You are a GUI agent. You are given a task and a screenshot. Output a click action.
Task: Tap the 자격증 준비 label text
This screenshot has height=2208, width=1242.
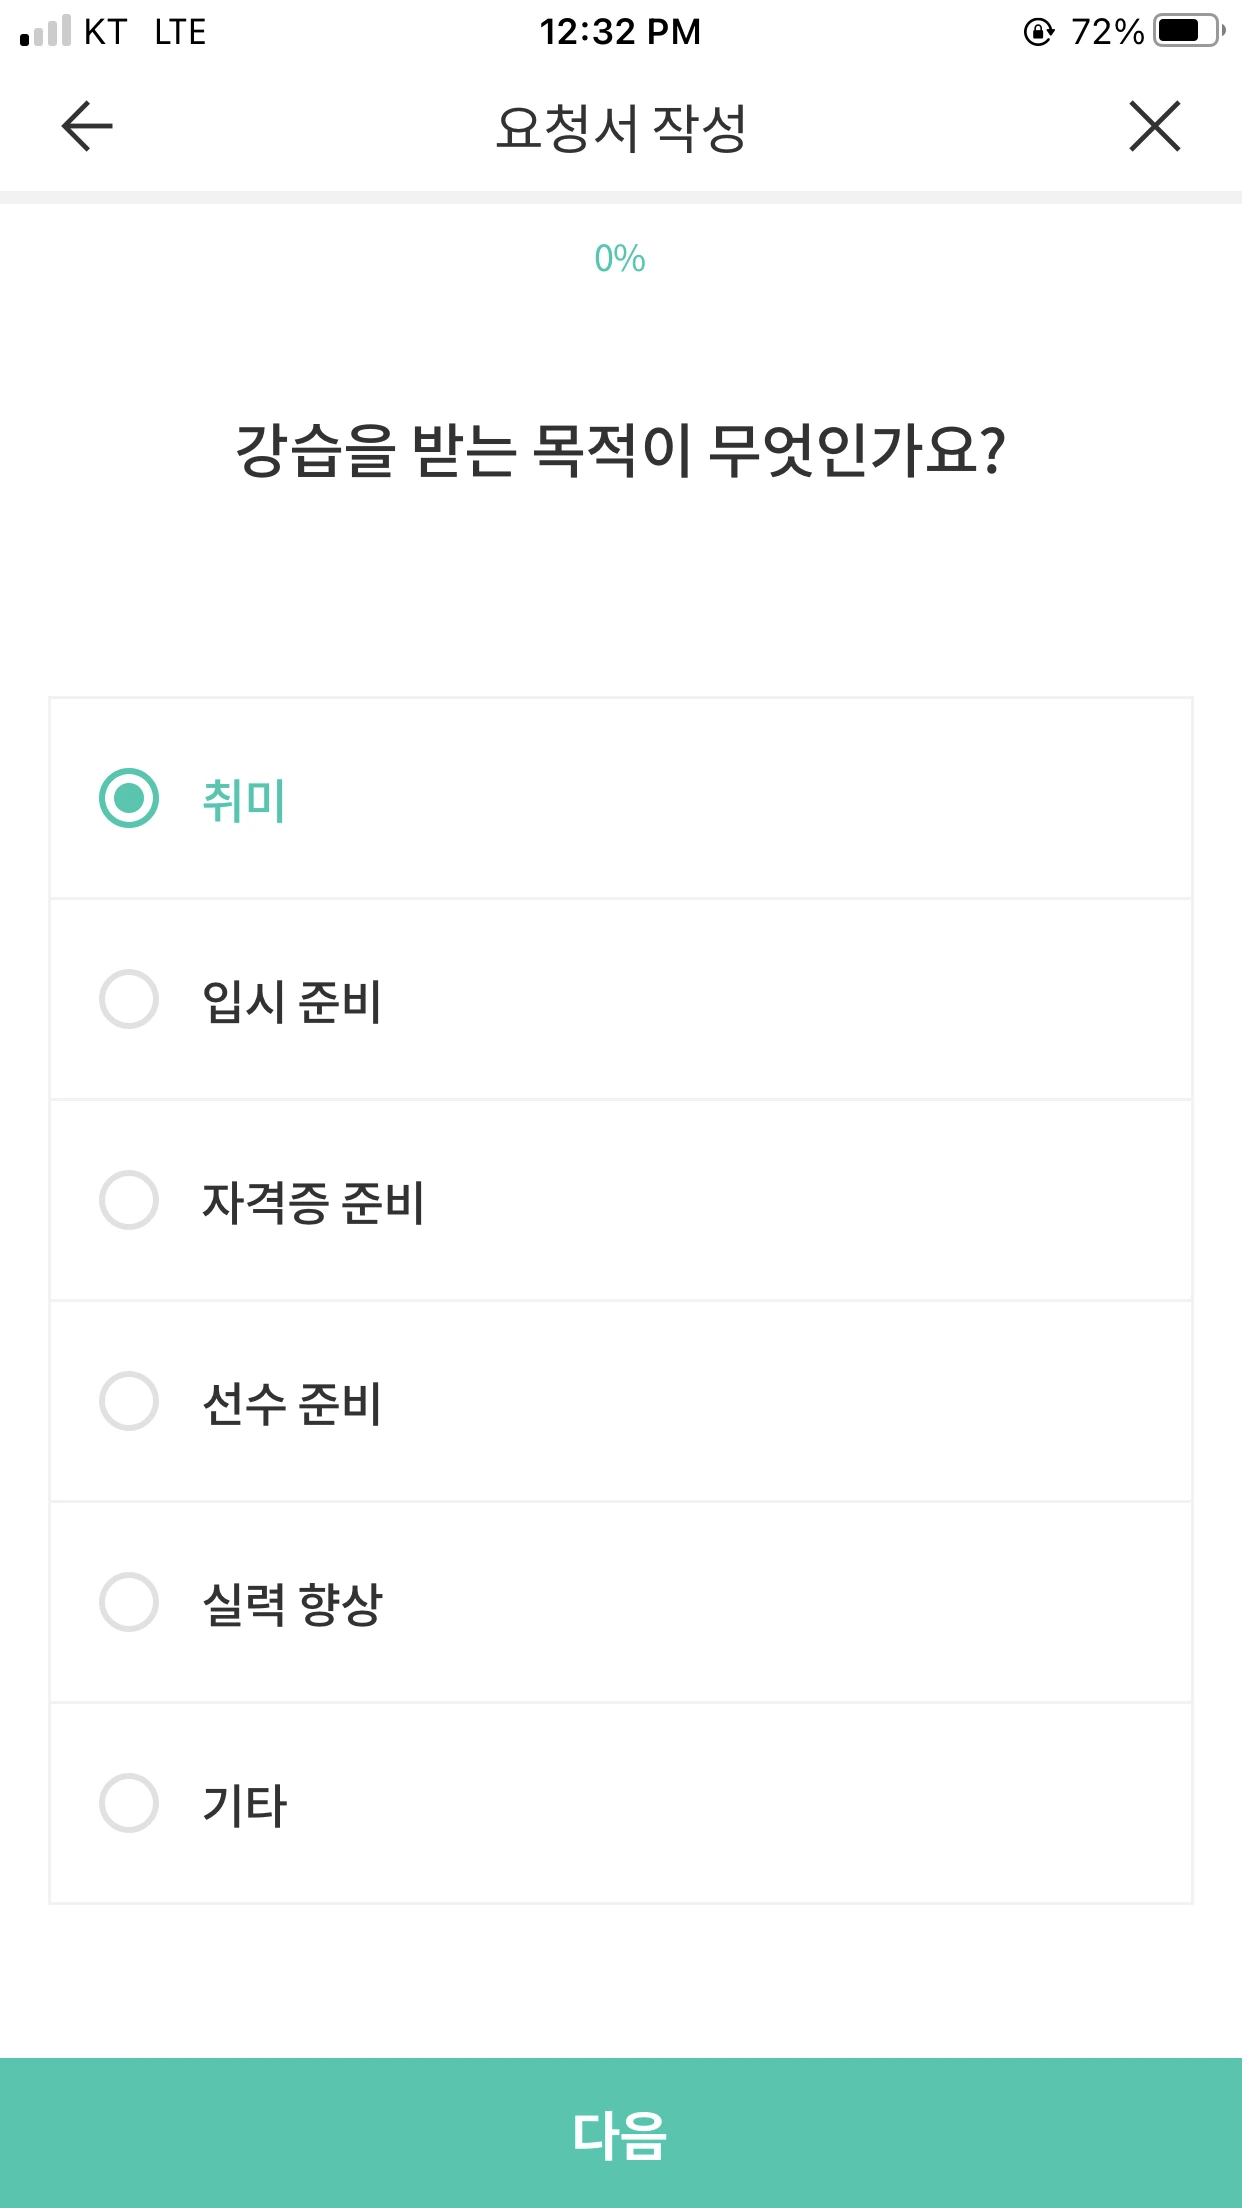pos(313,1202)
